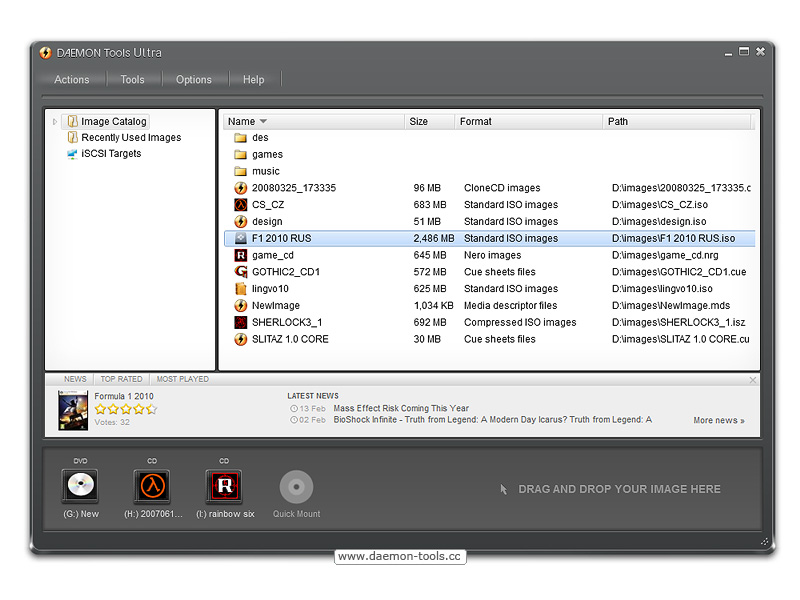Switch to the TOP RATED tab
Image resolution: width=800 pixels, height=600 pixels.
(x=121, y=379)
